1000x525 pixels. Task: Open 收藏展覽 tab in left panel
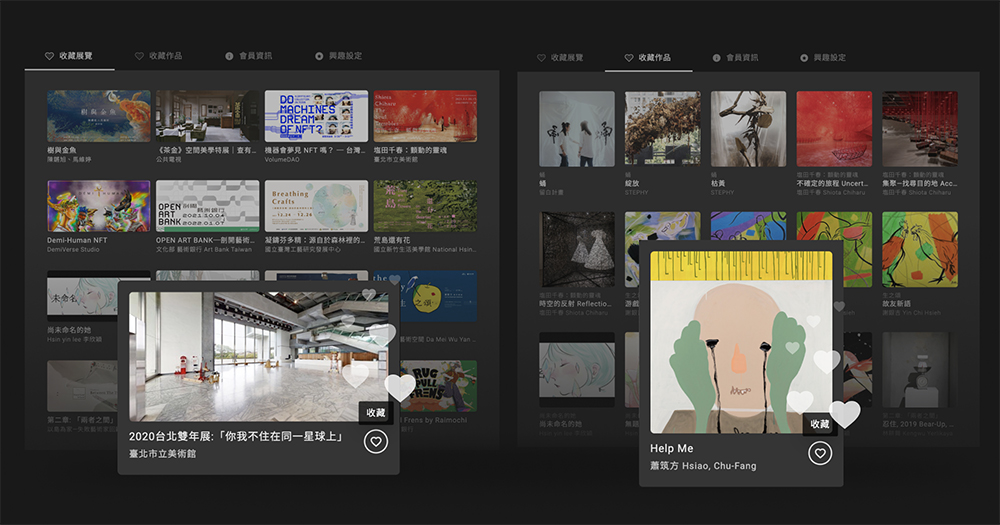coord(69,56)
